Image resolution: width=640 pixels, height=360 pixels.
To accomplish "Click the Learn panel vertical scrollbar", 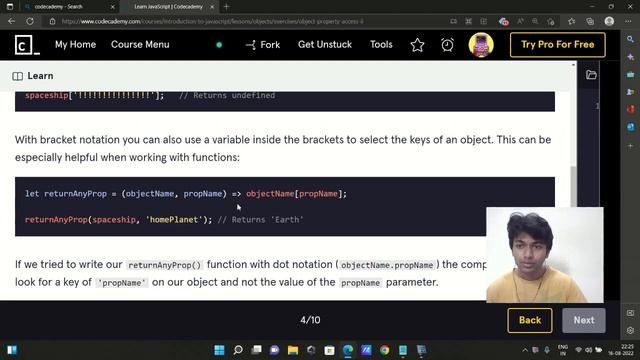I will point(573,186).
